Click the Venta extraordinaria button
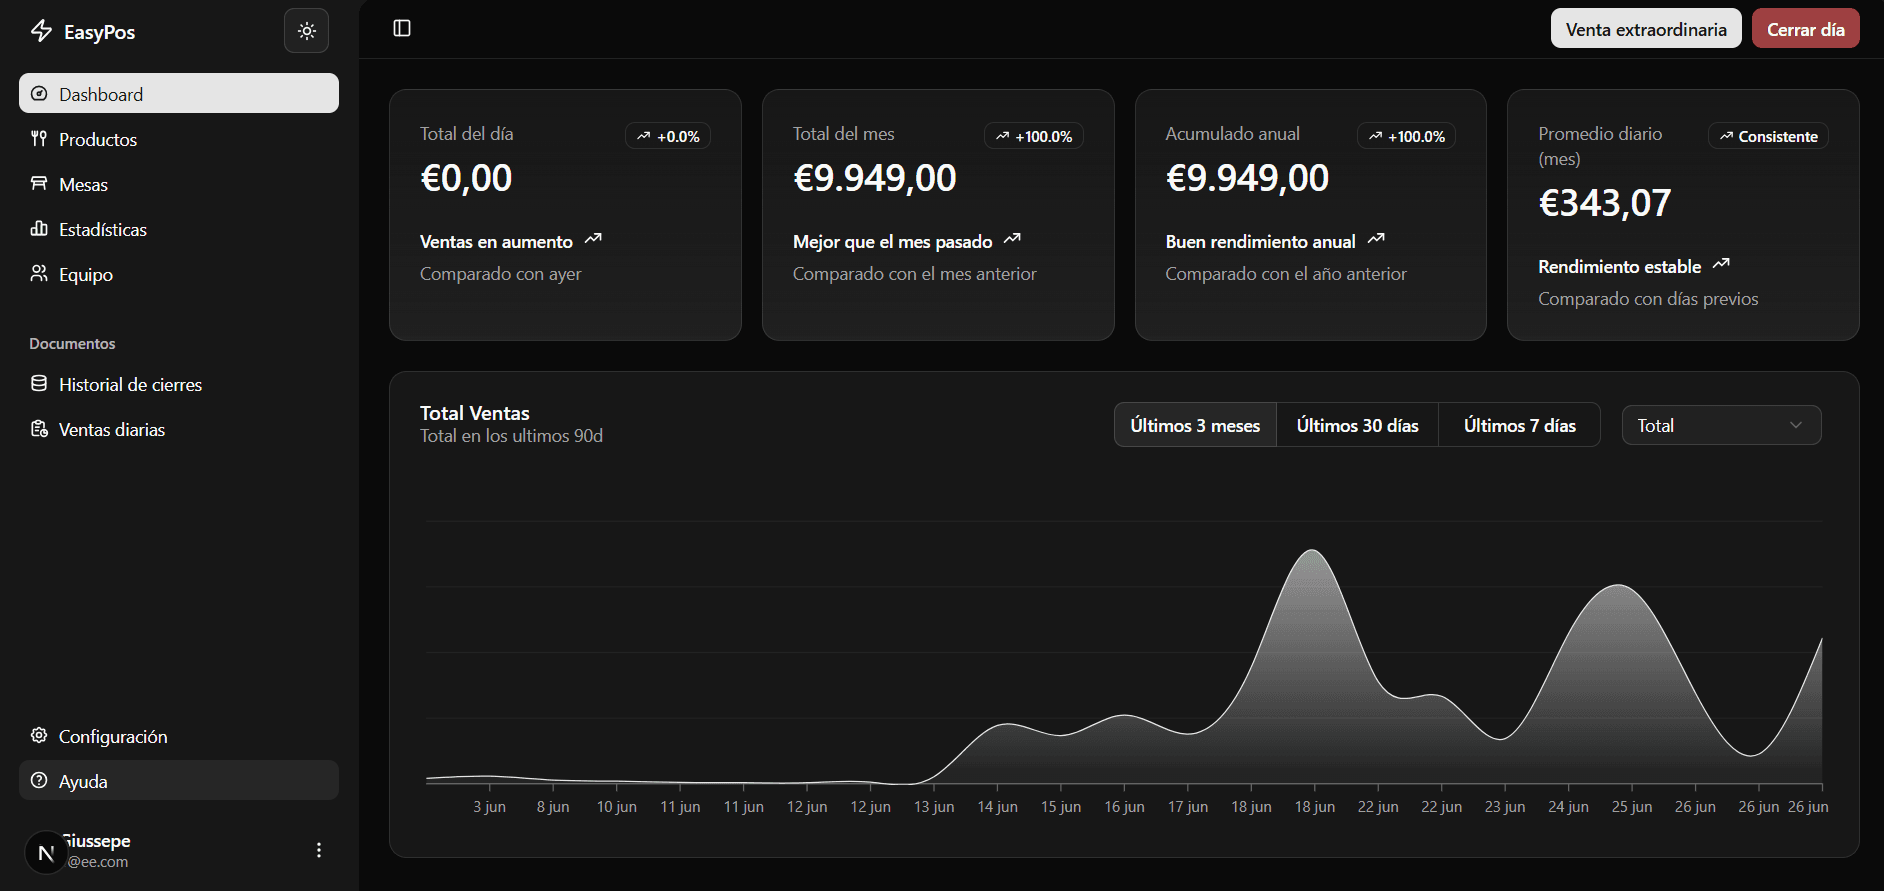The width and height of the screenshot is (1884, 891). click(1645, 29)
